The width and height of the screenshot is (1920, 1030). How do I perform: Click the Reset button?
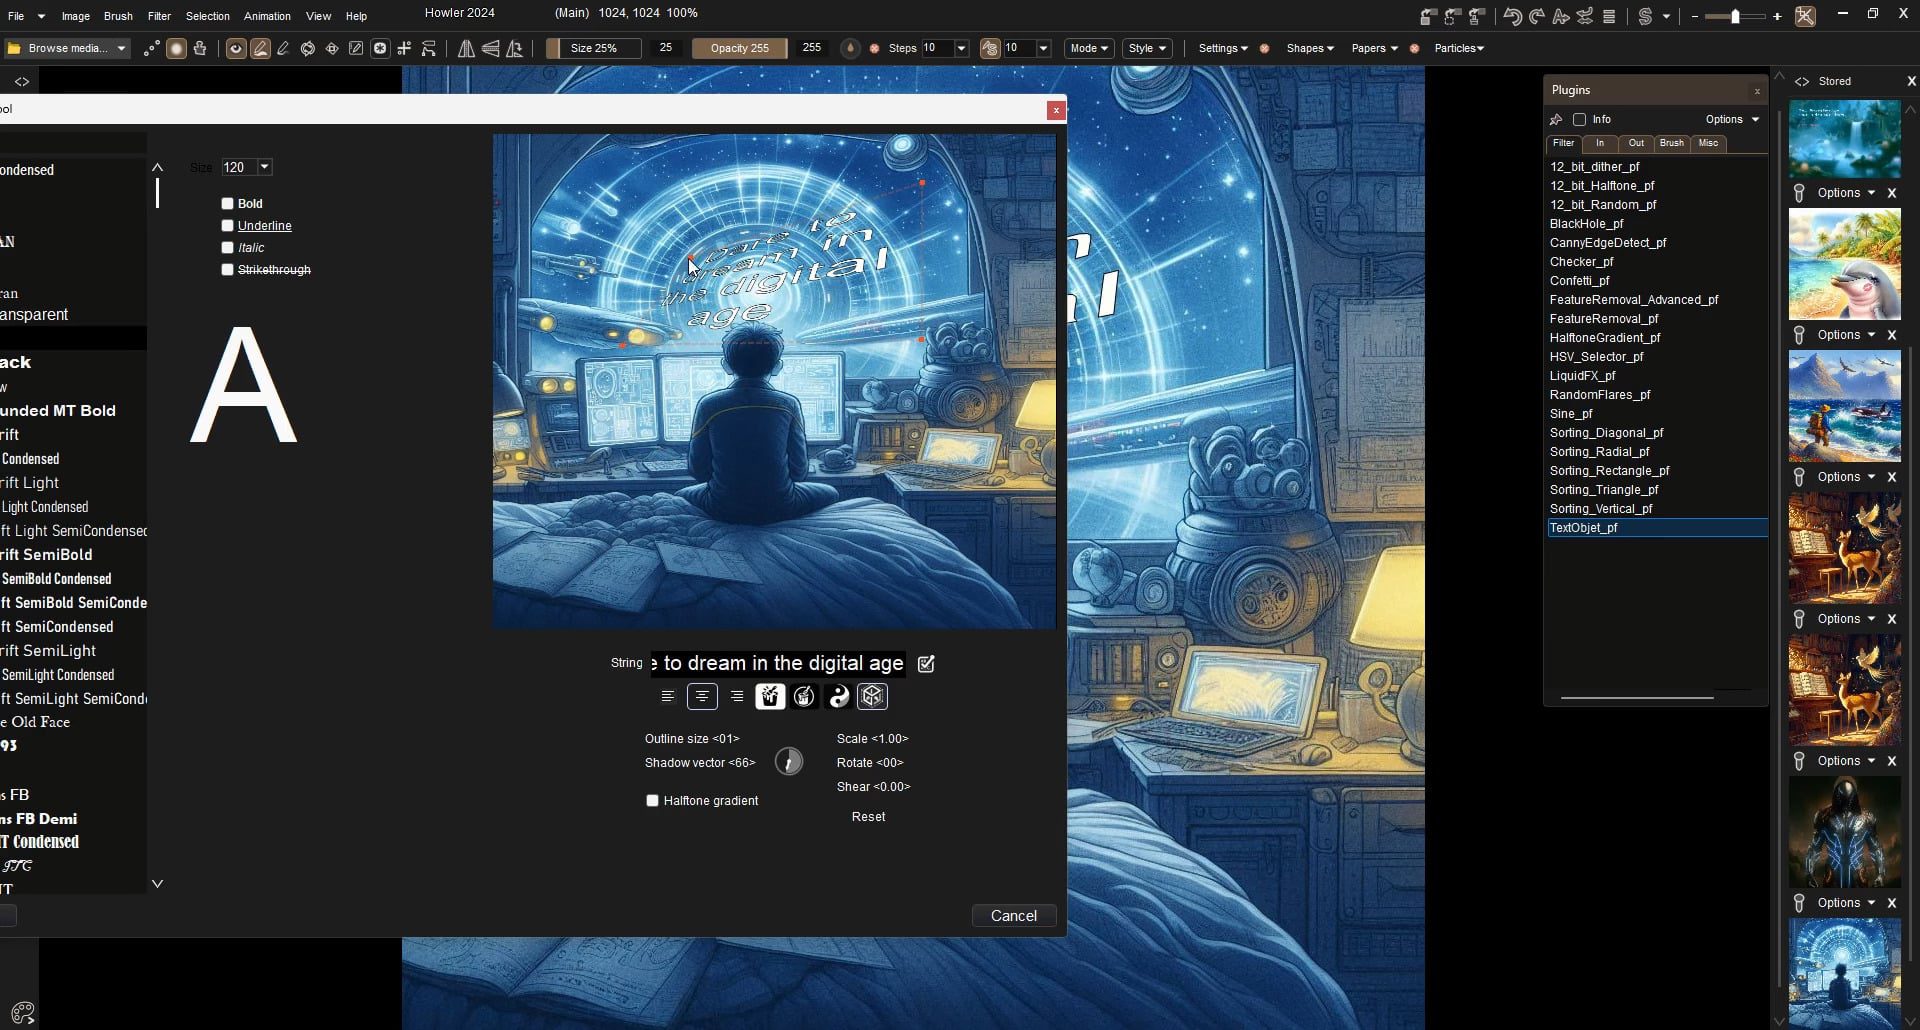[x=868, y=817]
